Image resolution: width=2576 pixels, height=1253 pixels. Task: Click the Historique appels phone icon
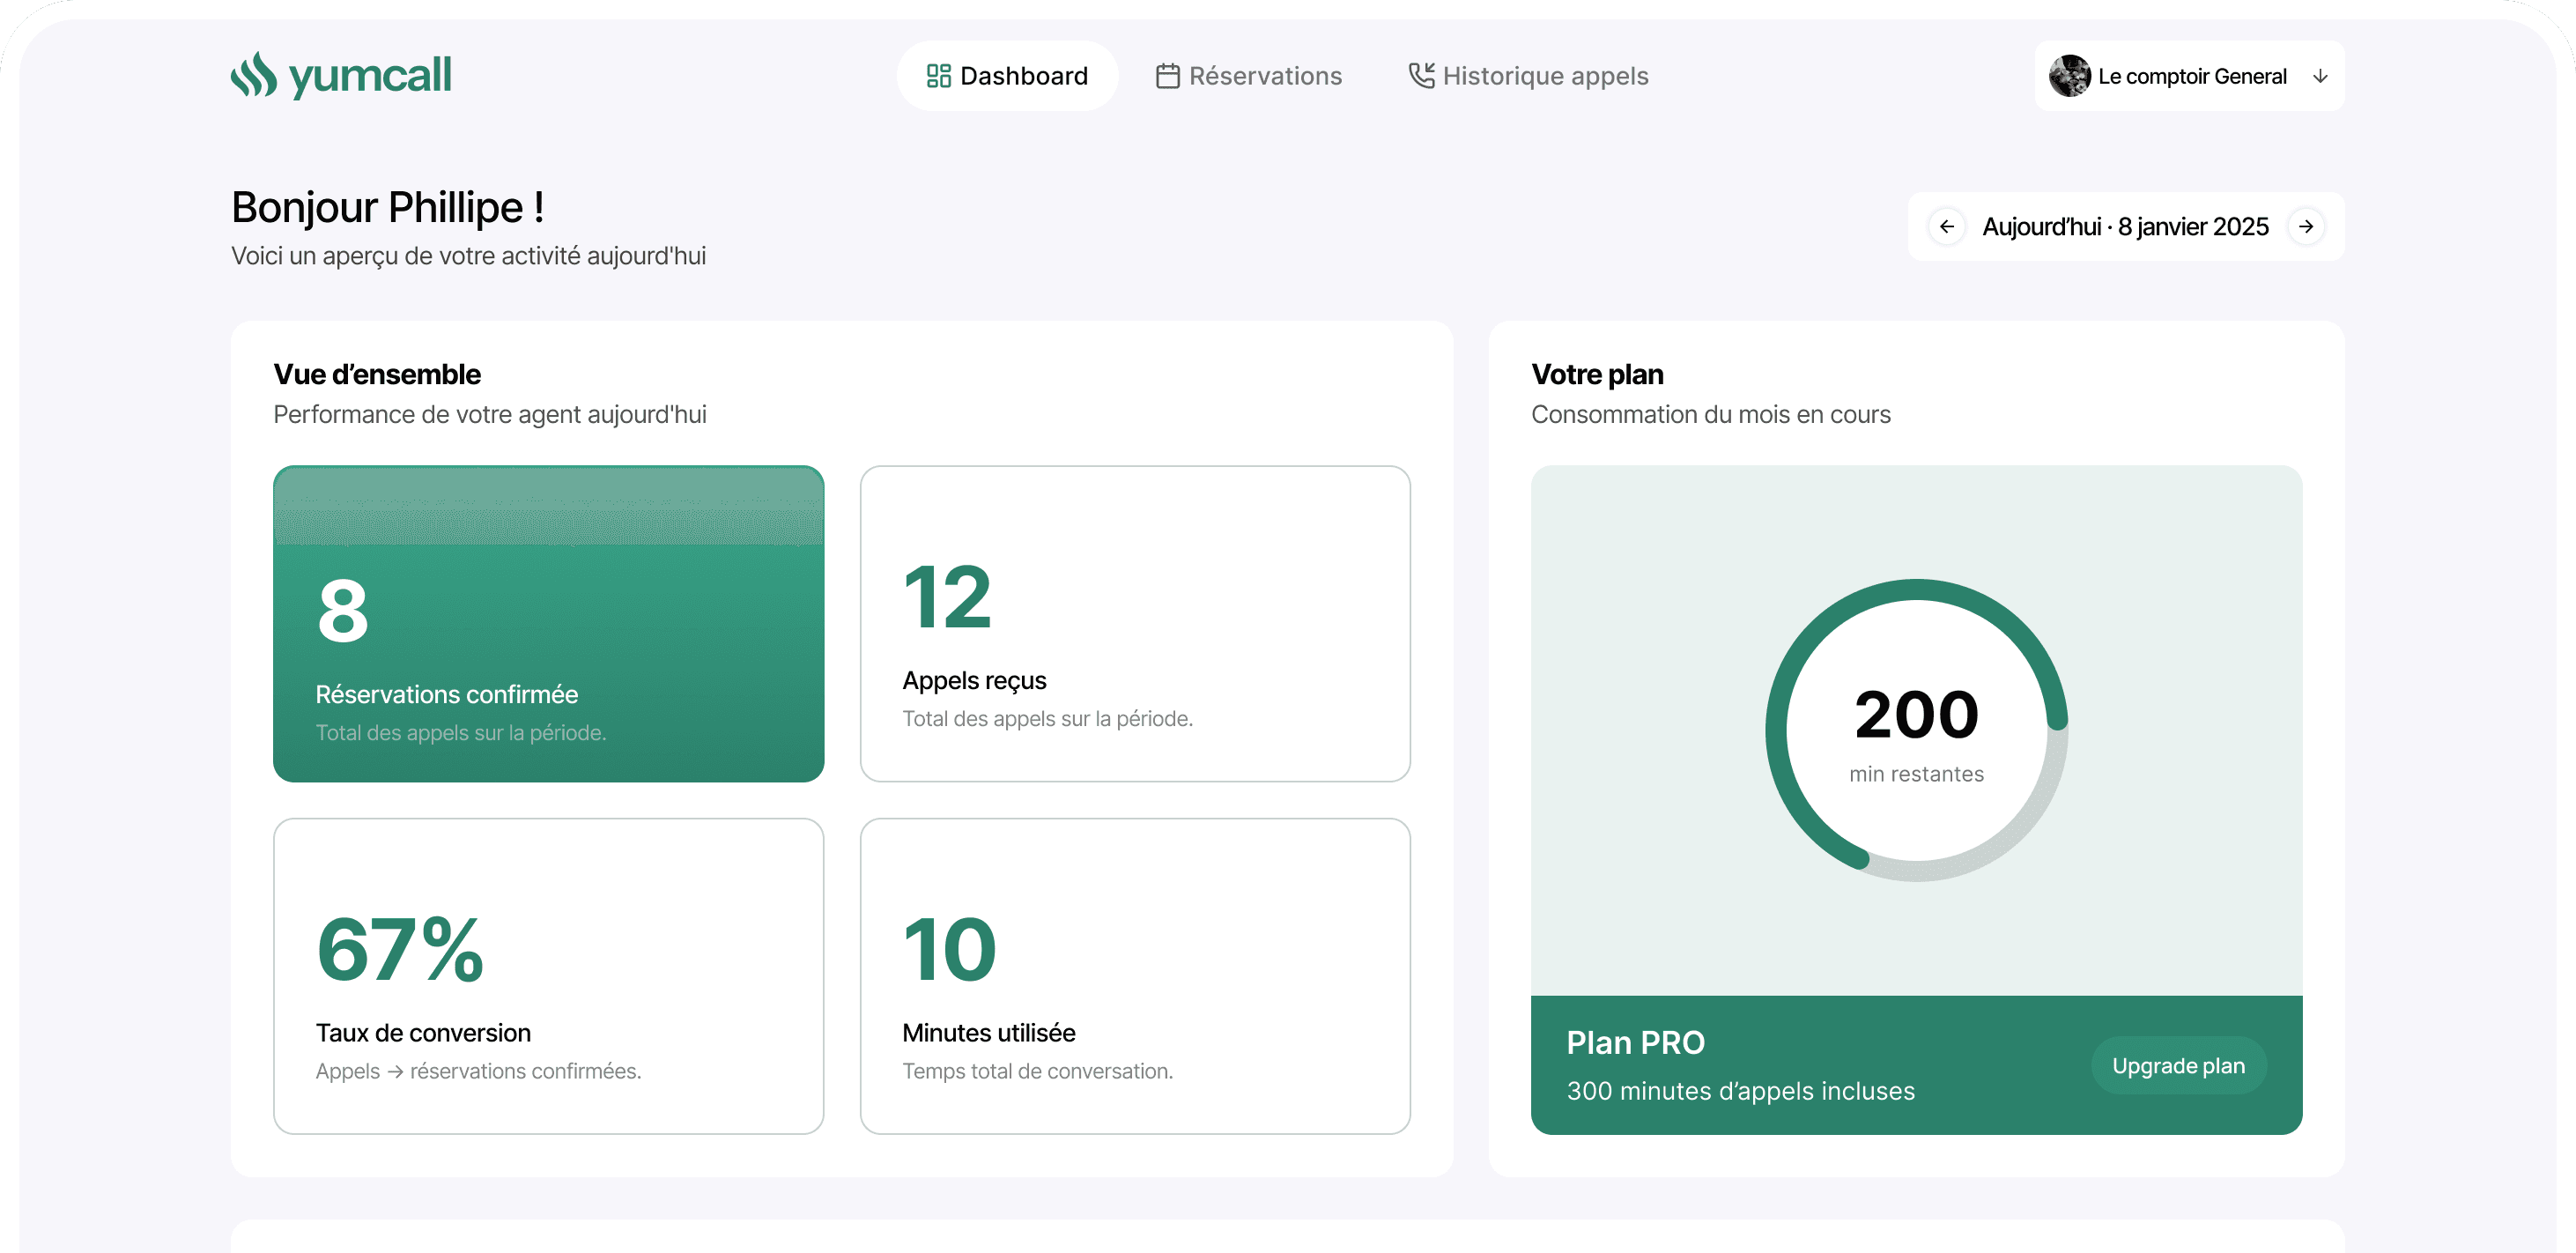coord(1421,76)
